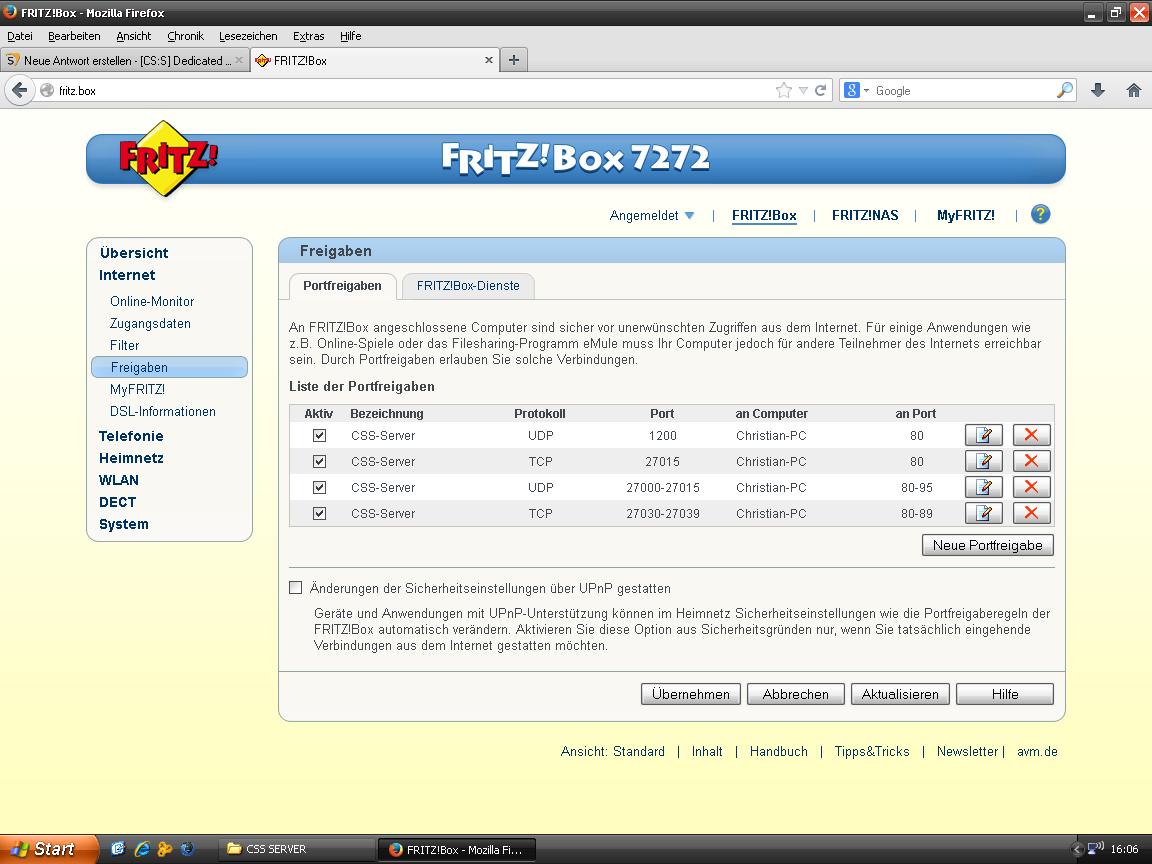Open the Windows Start menu
Image resolution: width=1152 pixels, height=864 pixels.
coord(48,849)
